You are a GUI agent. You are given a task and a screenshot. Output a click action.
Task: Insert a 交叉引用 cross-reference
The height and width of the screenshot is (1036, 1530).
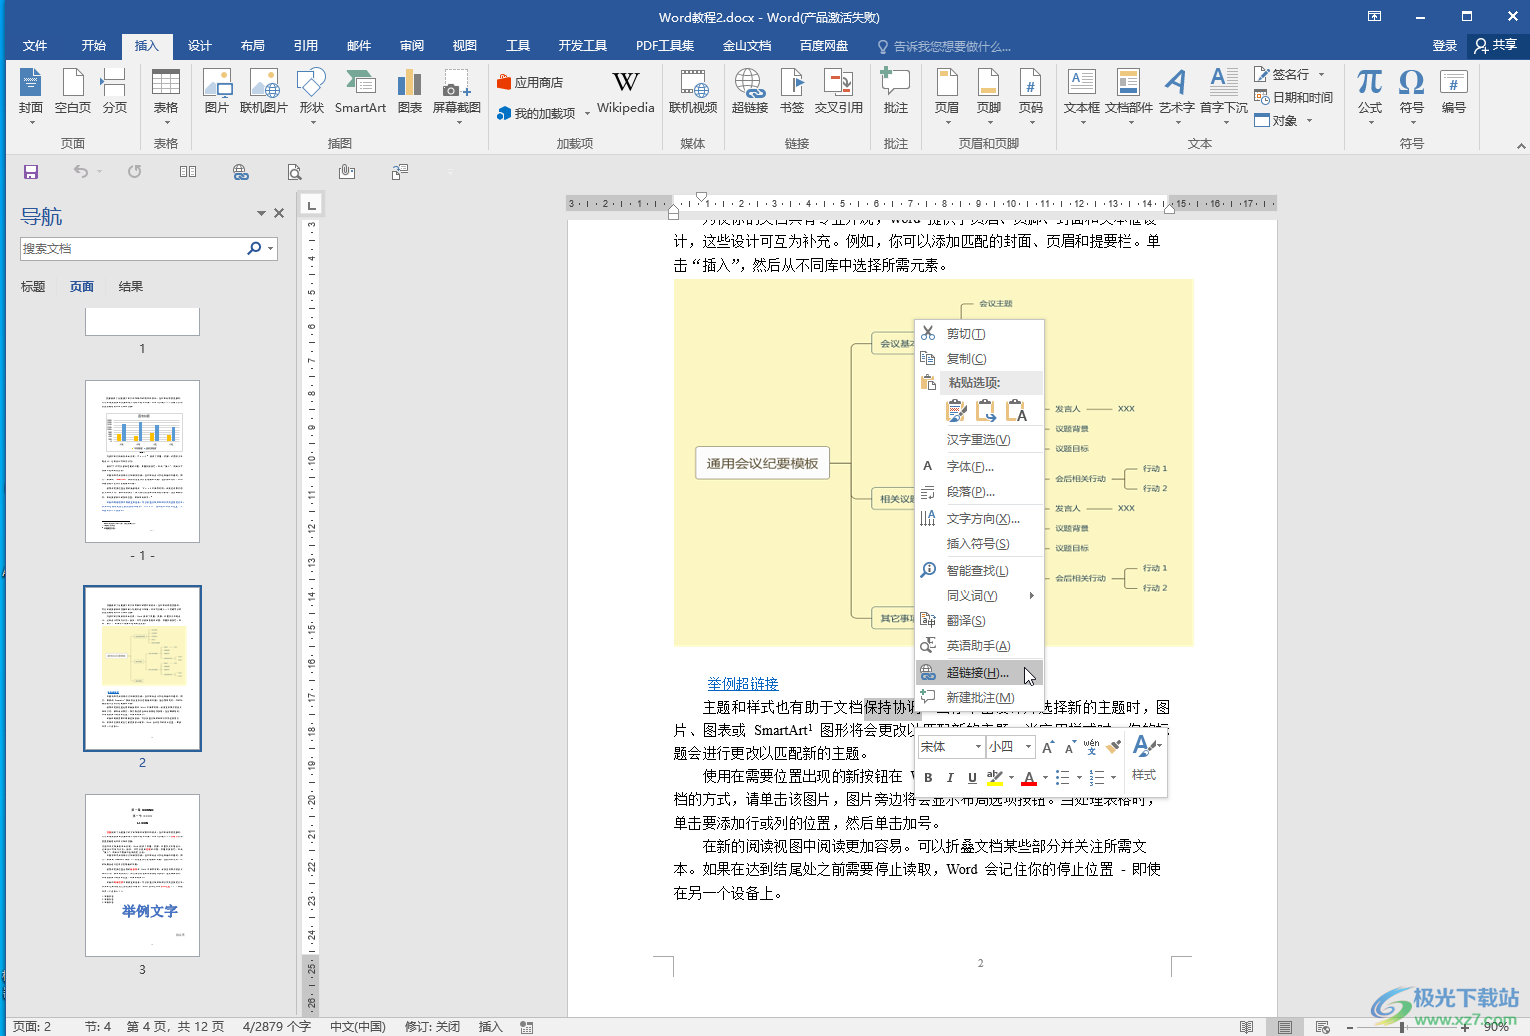(838, 93)
